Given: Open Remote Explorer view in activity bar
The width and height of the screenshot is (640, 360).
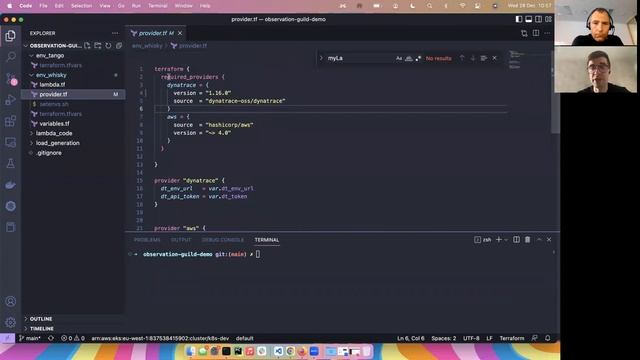Looking at the screenshot, I should (11, 142).
